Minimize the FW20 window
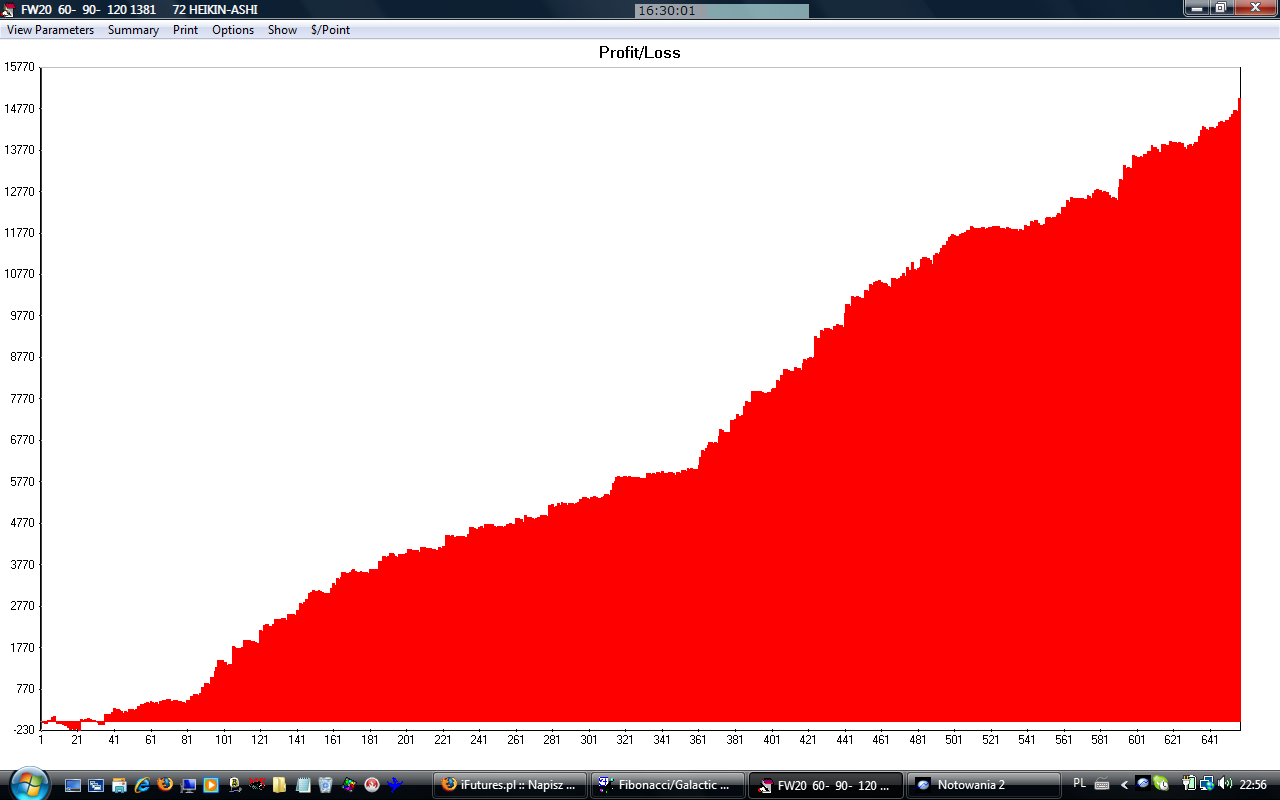The width and height of the screenshot is (1280, 800). [x=1196, y=8]
